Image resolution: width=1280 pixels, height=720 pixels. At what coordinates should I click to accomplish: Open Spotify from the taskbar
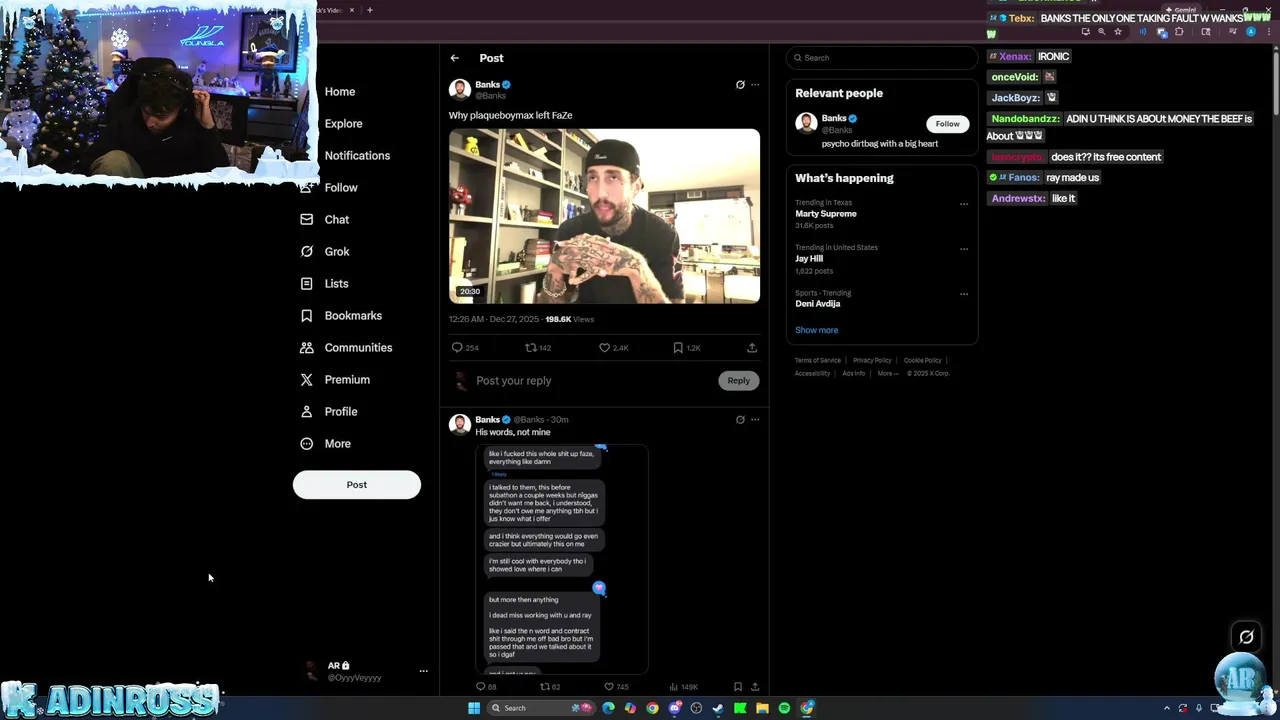coord(784,708)
